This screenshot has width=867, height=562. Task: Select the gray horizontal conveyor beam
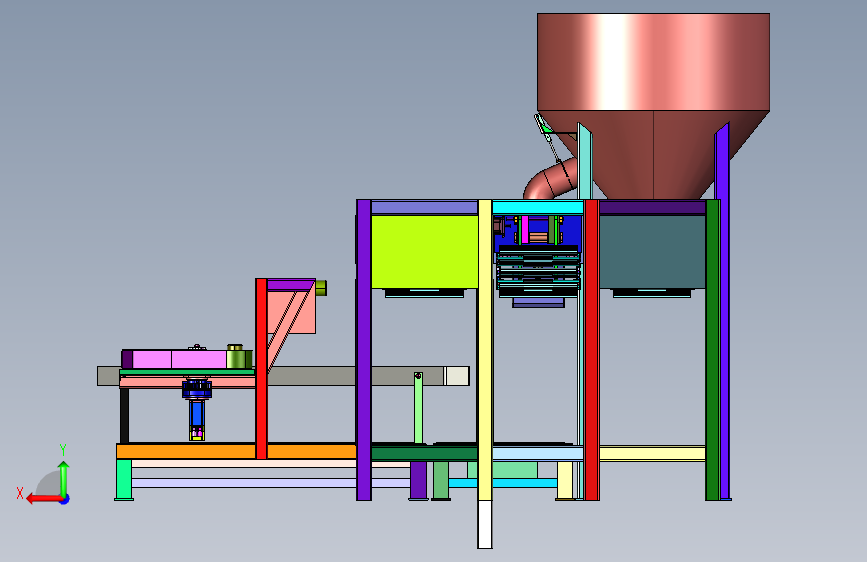coord(283,376)
